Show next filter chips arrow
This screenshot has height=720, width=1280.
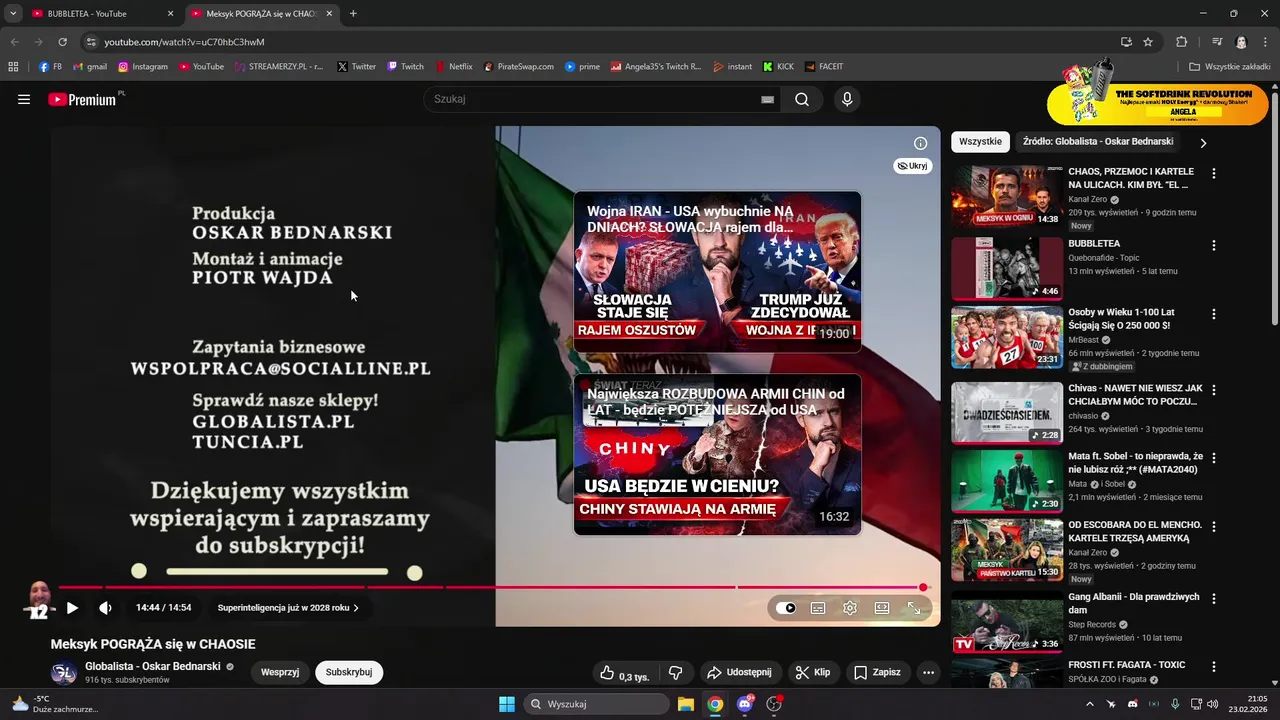point(1203,143)
